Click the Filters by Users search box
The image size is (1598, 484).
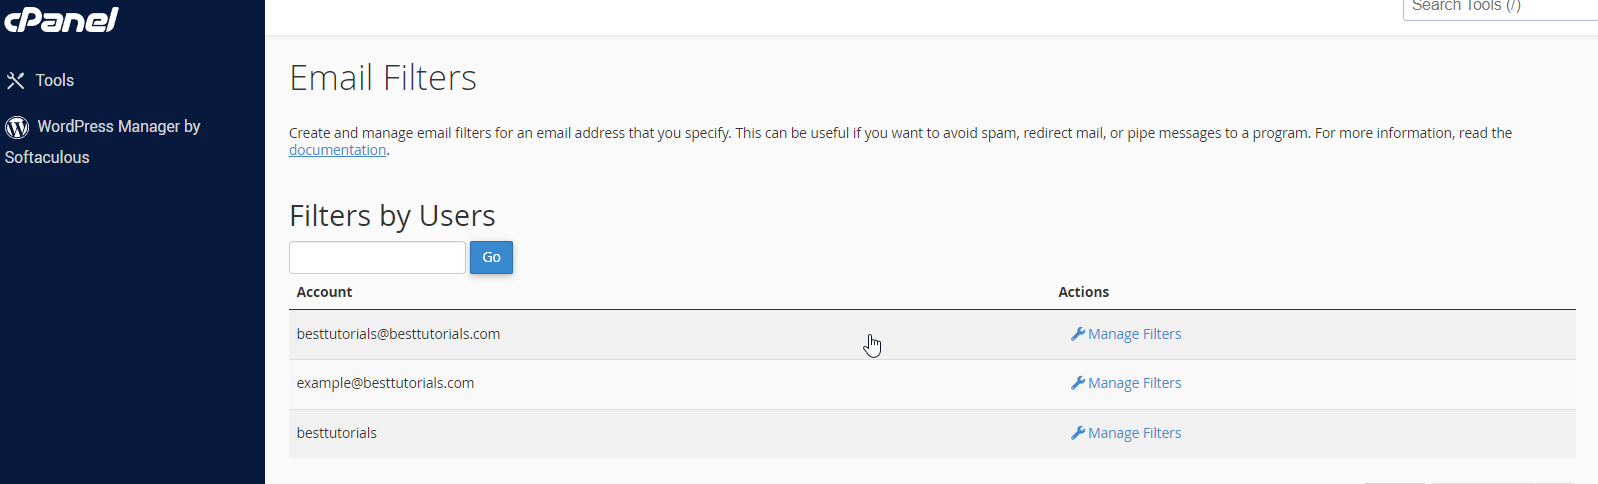(x=377, y=257)
